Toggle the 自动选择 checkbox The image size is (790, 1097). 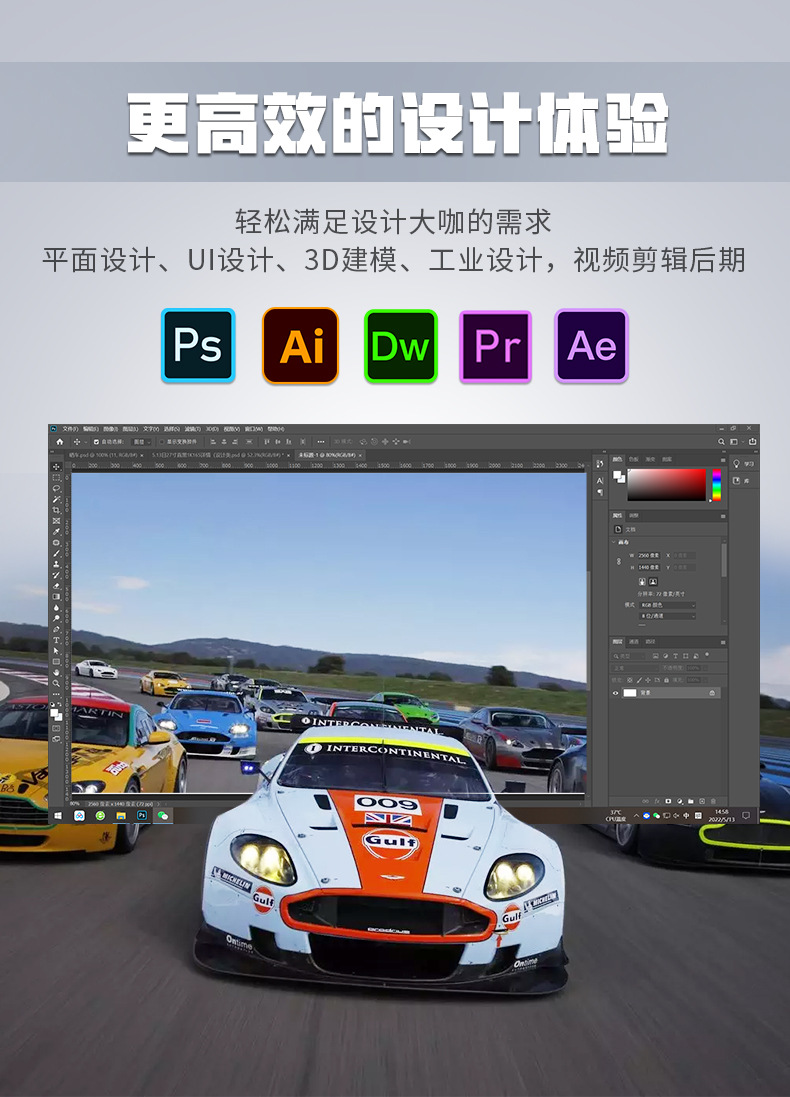[x=96, y=442]
